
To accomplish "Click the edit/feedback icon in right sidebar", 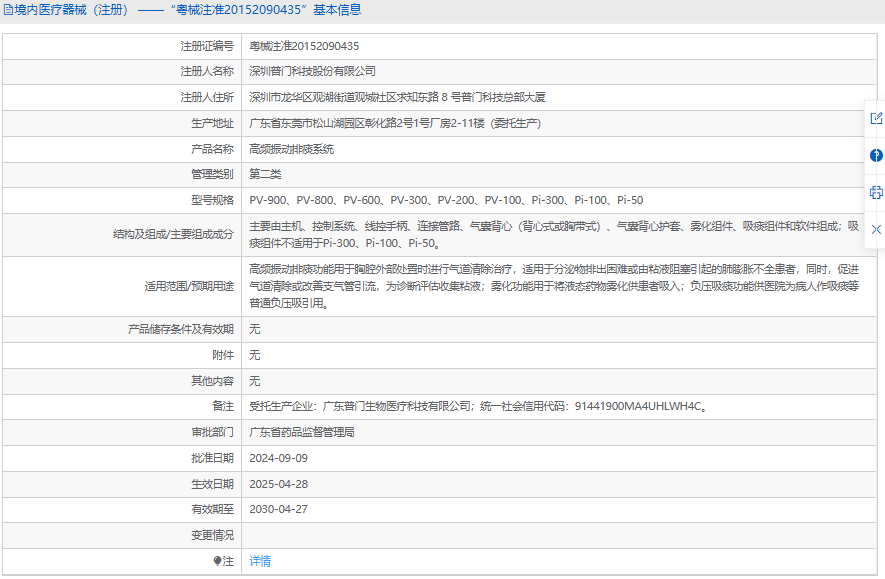I will pyautogui.click(x=876, y=119).
